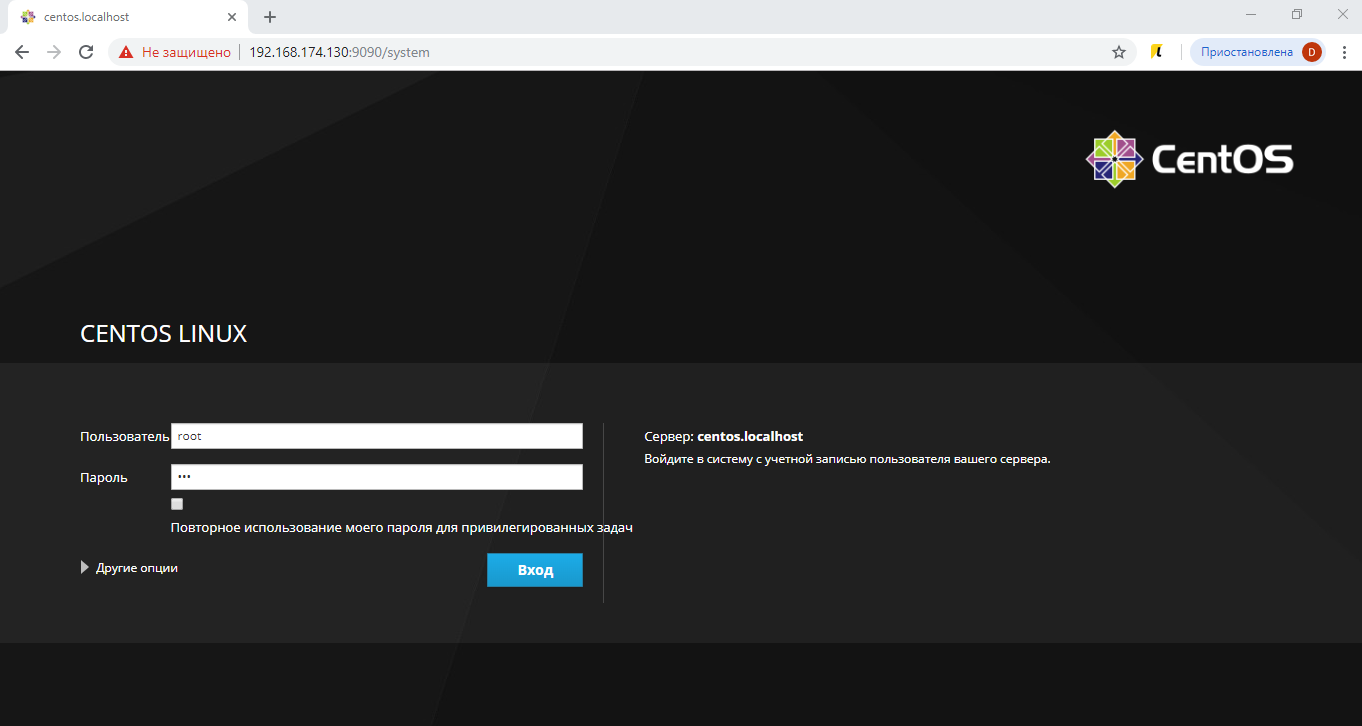Close the centos.localhost tab
The image size is (1362, 726).
coord(232,17)
